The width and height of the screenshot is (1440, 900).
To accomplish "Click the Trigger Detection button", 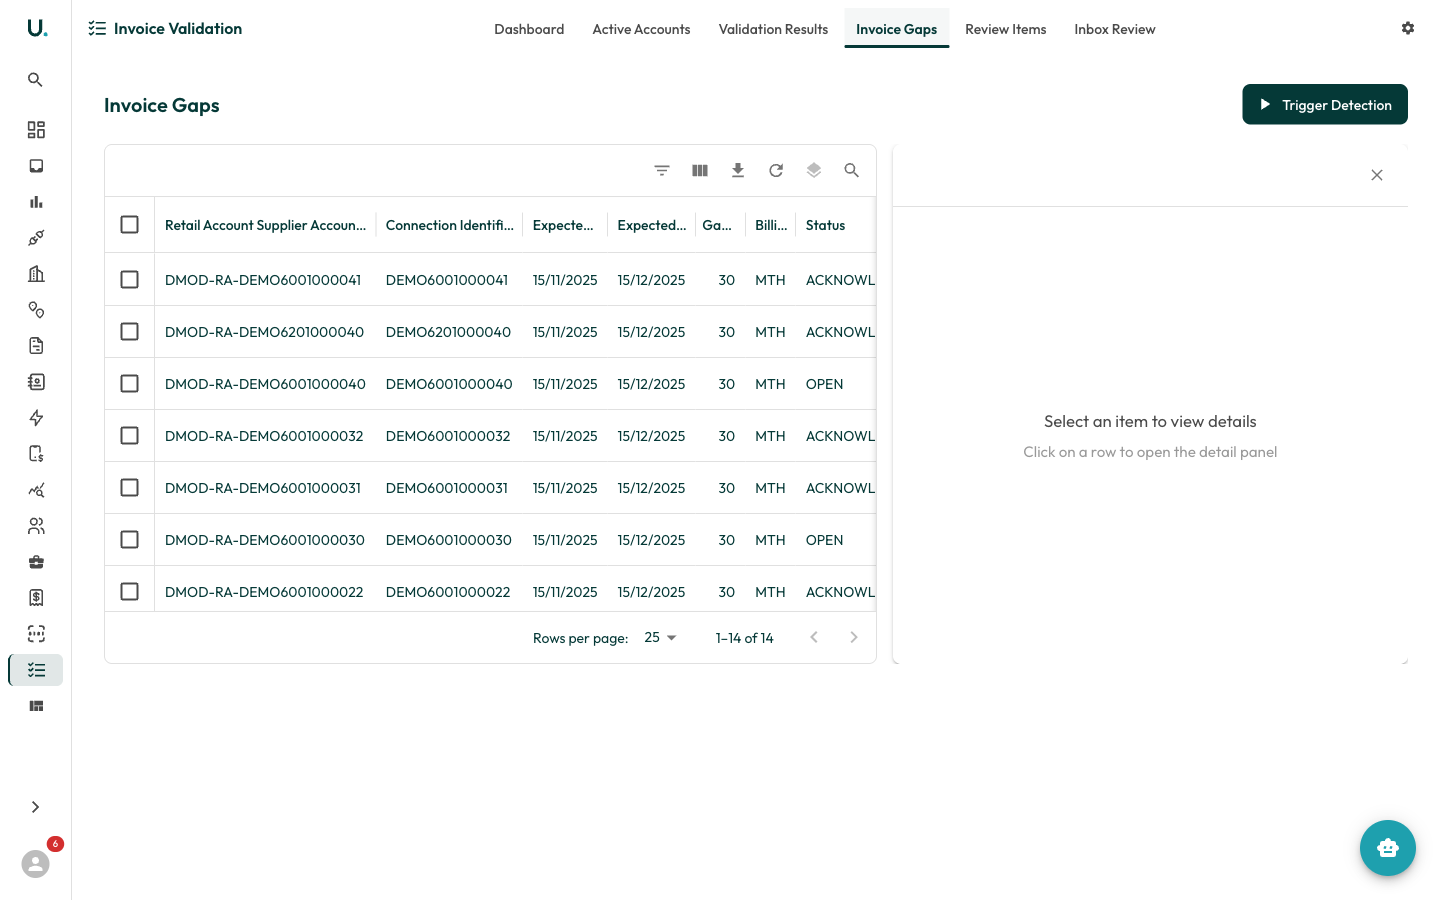I will click(1325, 104).
